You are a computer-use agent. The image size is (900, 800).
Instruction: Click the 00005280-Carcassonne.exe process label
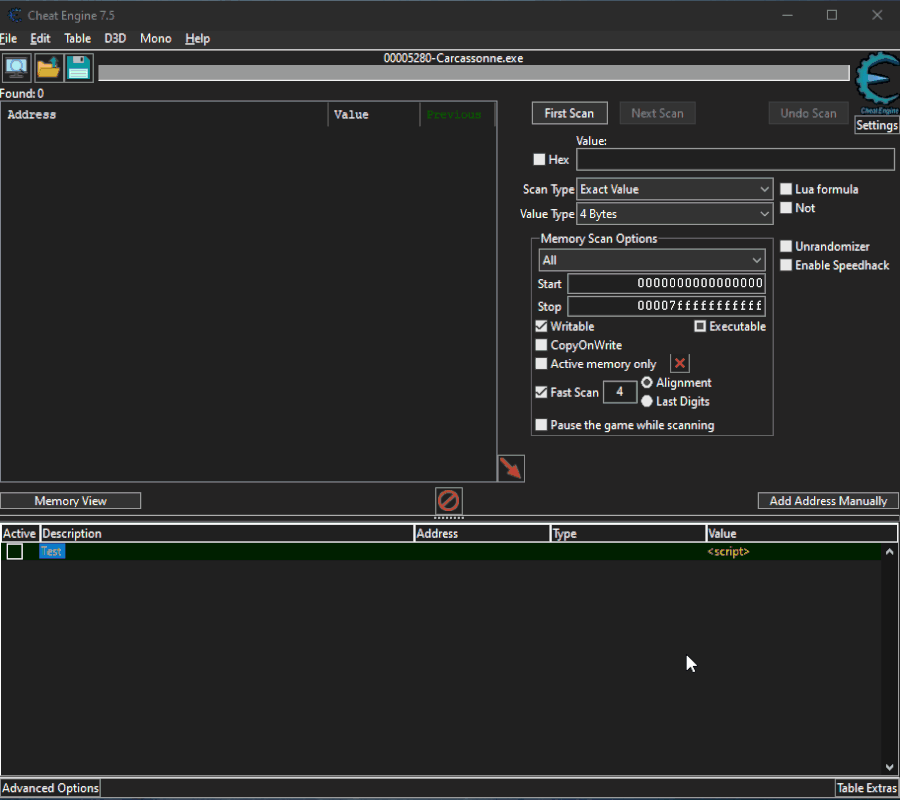pos(453,58)
